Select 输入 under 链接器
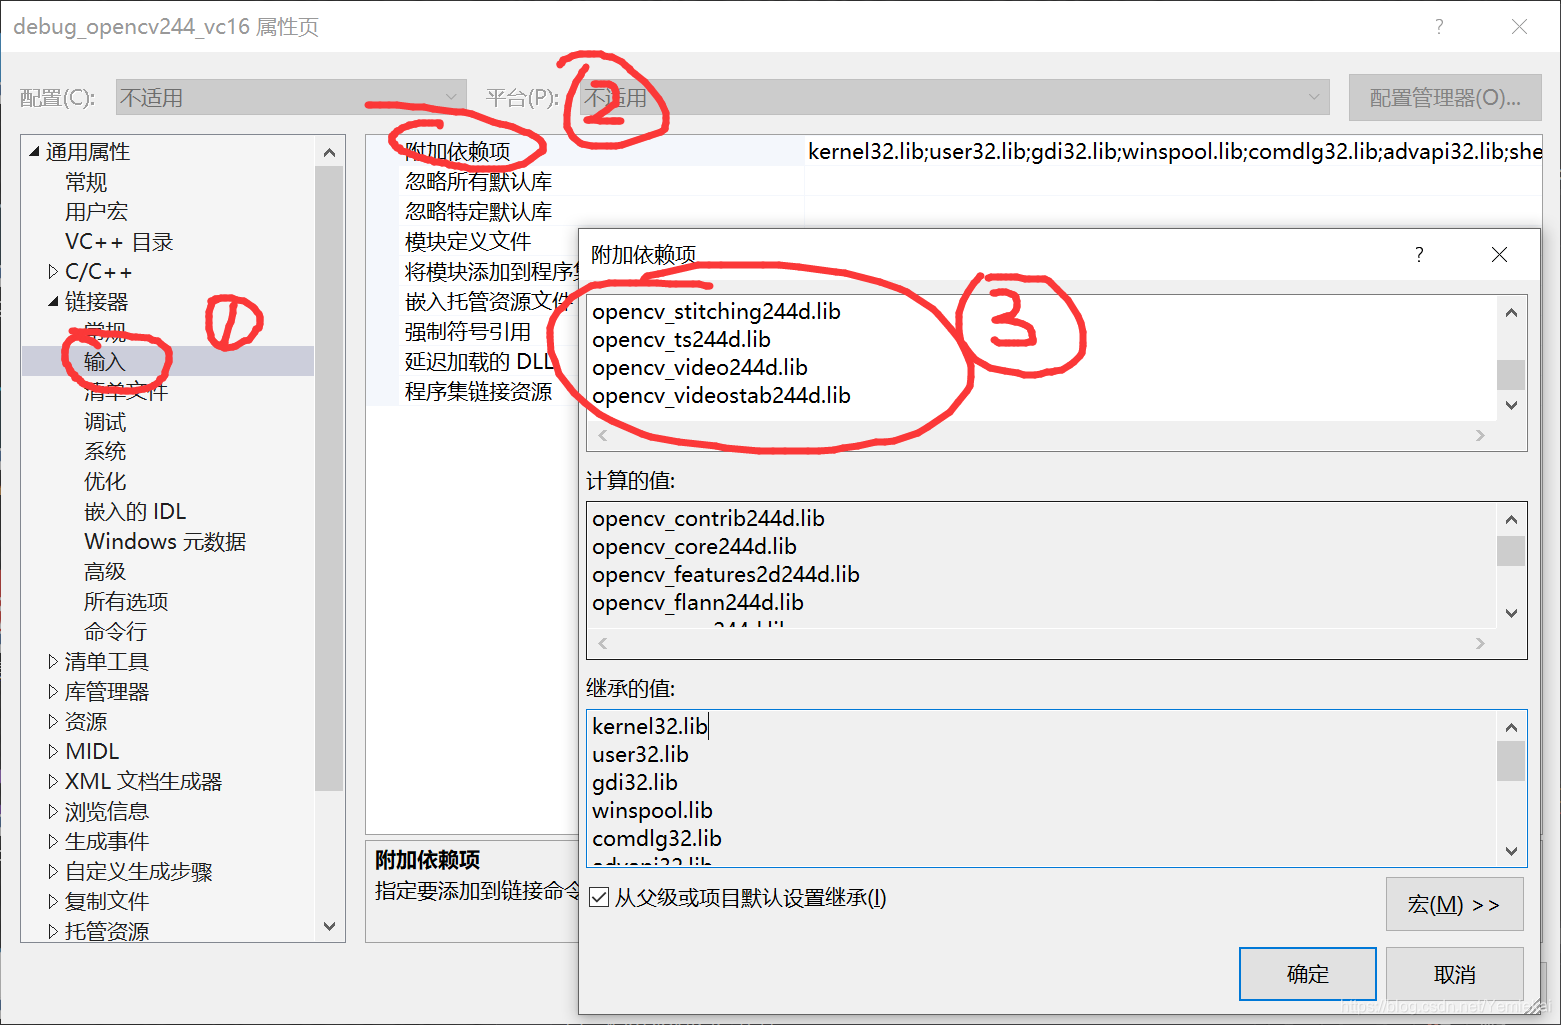 [x=105, y=361]
